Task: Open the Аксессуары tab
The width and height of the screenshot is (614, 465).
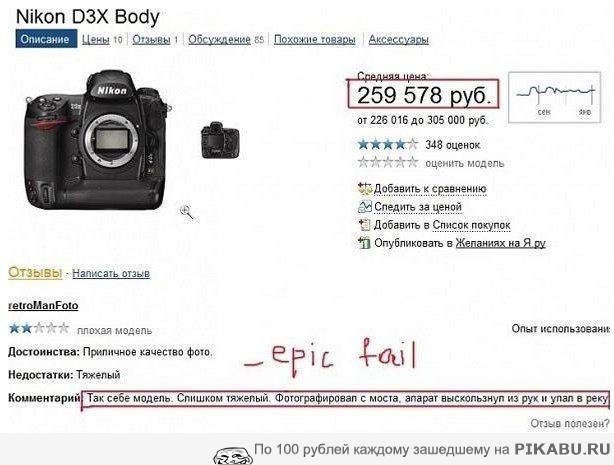Action: point(399,40)
